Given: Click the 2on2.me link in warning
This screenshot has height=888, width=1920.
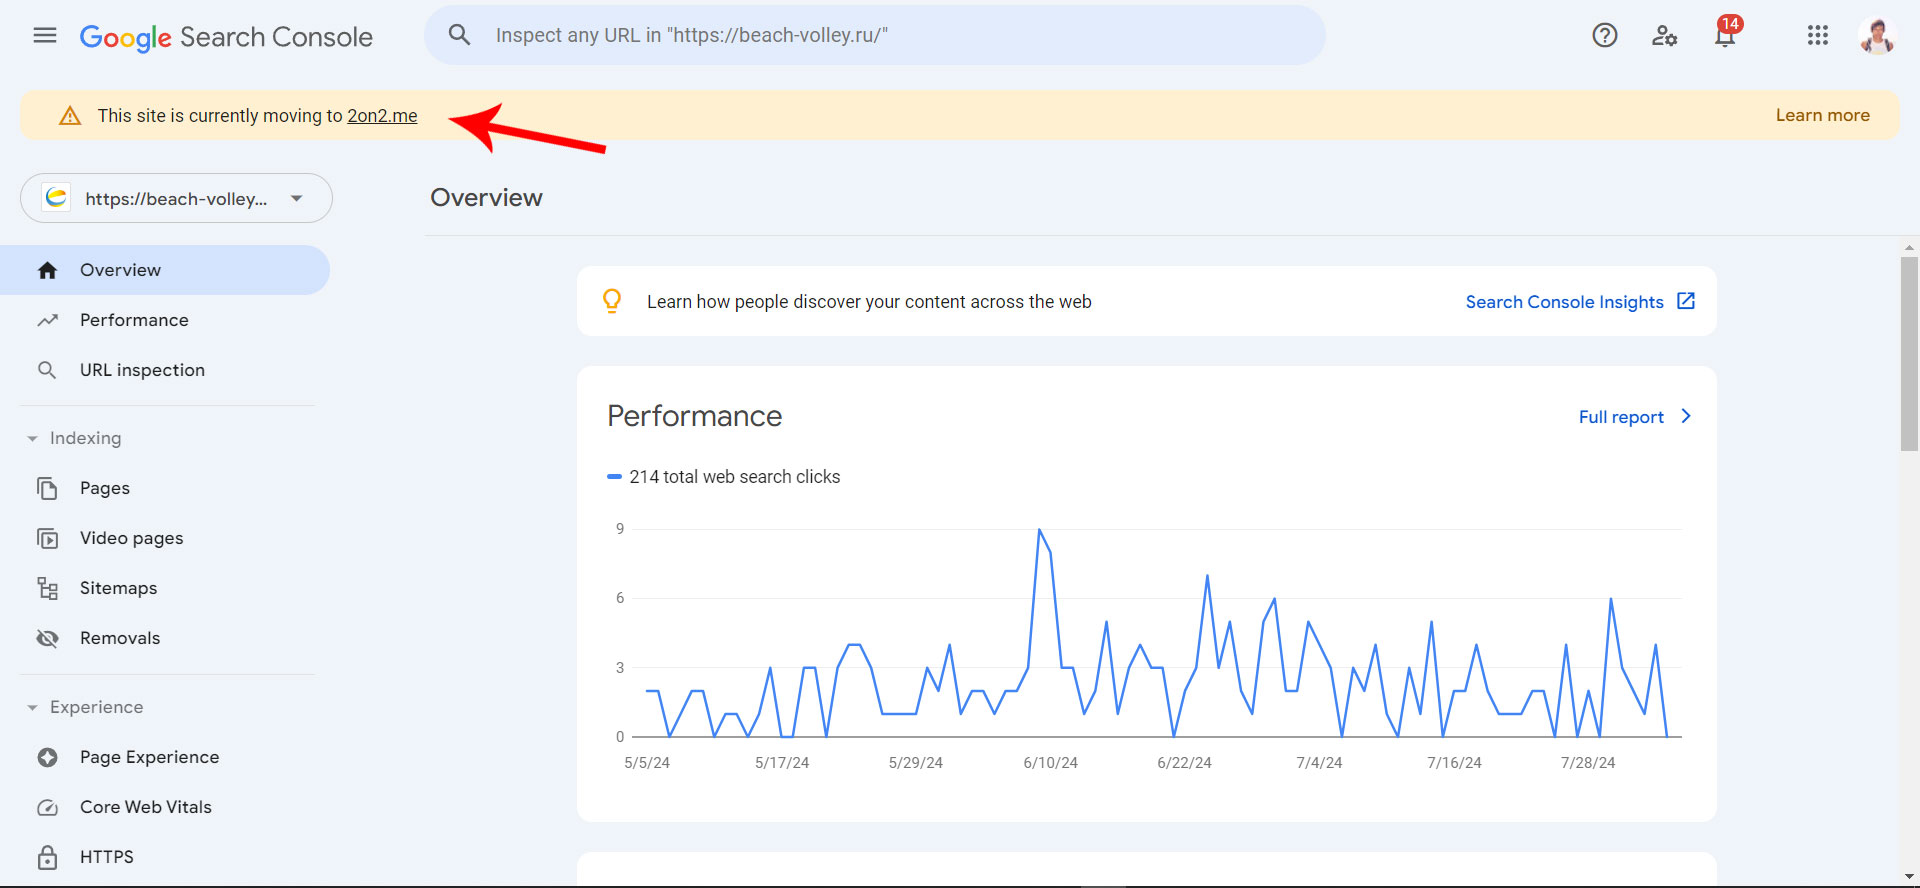Looking at the screenshot, I should click(x=382, y=116).
